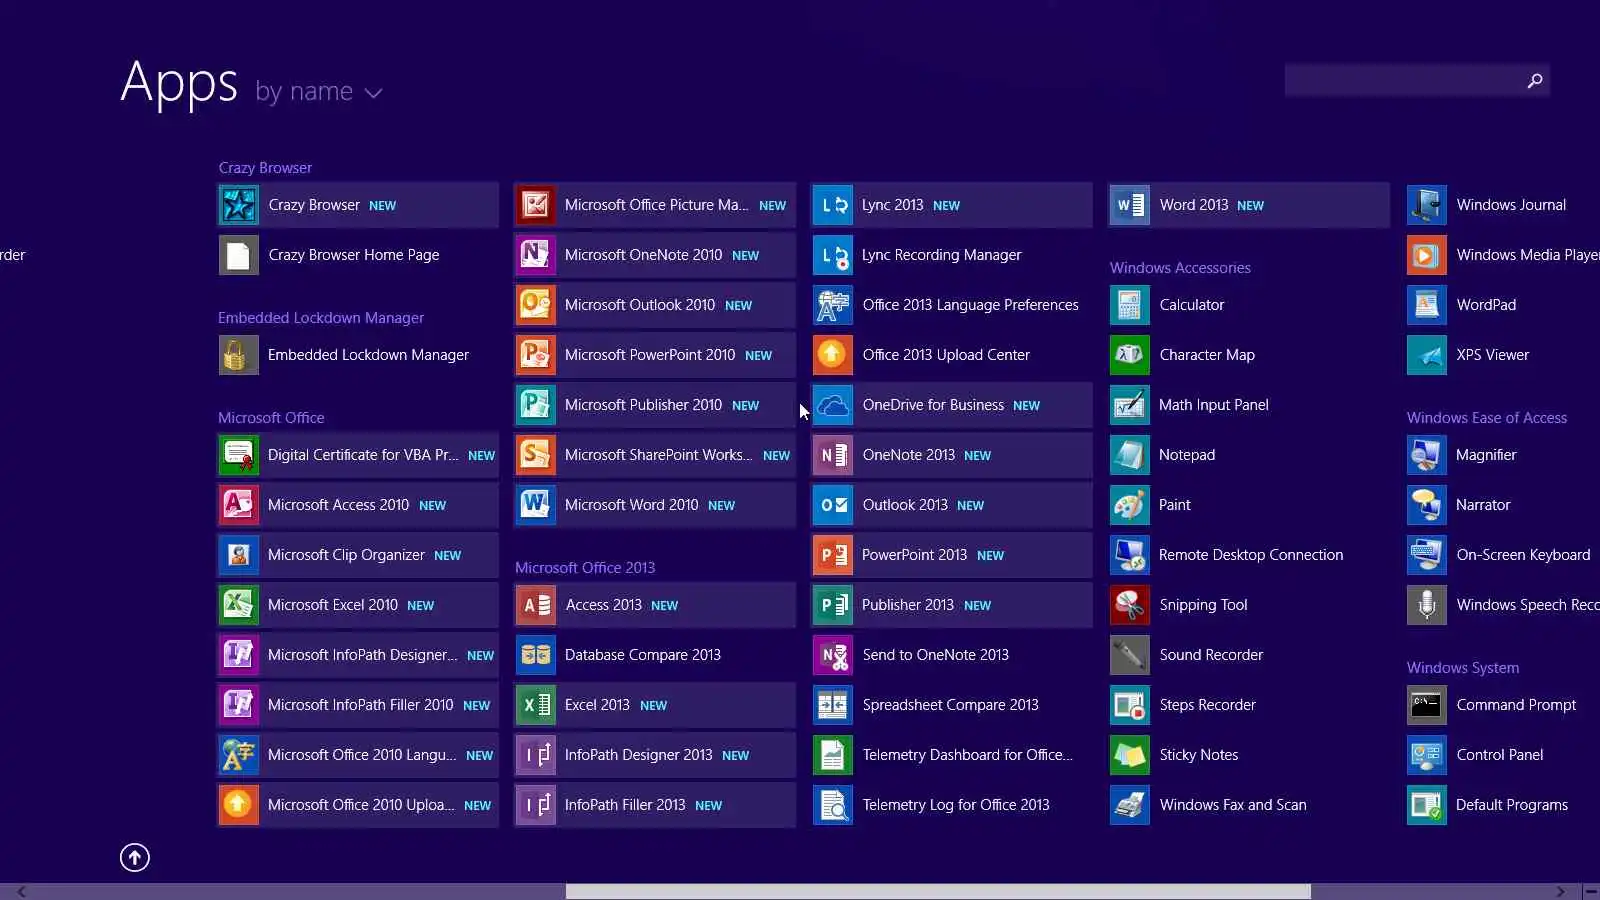Open Publisher 2013 icon

pyautogui.click(x=832, y=605)
